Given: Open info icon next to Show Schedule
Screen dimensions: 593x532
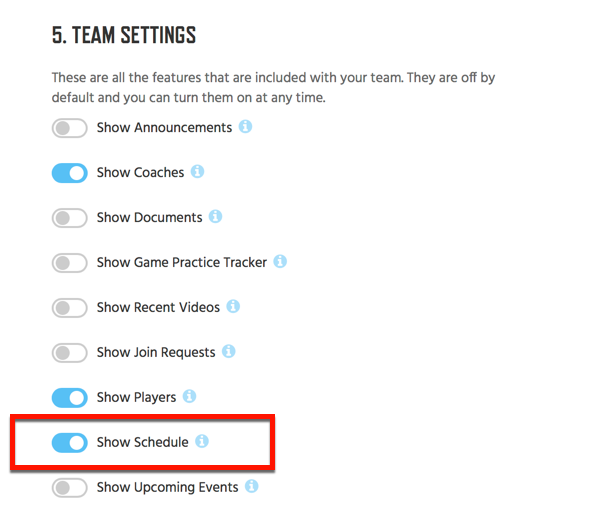Looking at the screenshot, I should click(202, 441).
